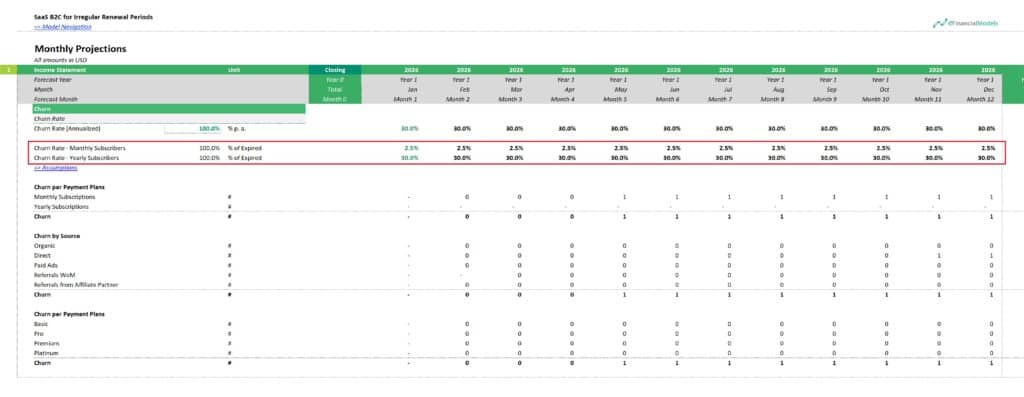Select the Apr month header
Viewport: 1024px width, 397px height.
[x=569, y=89]
